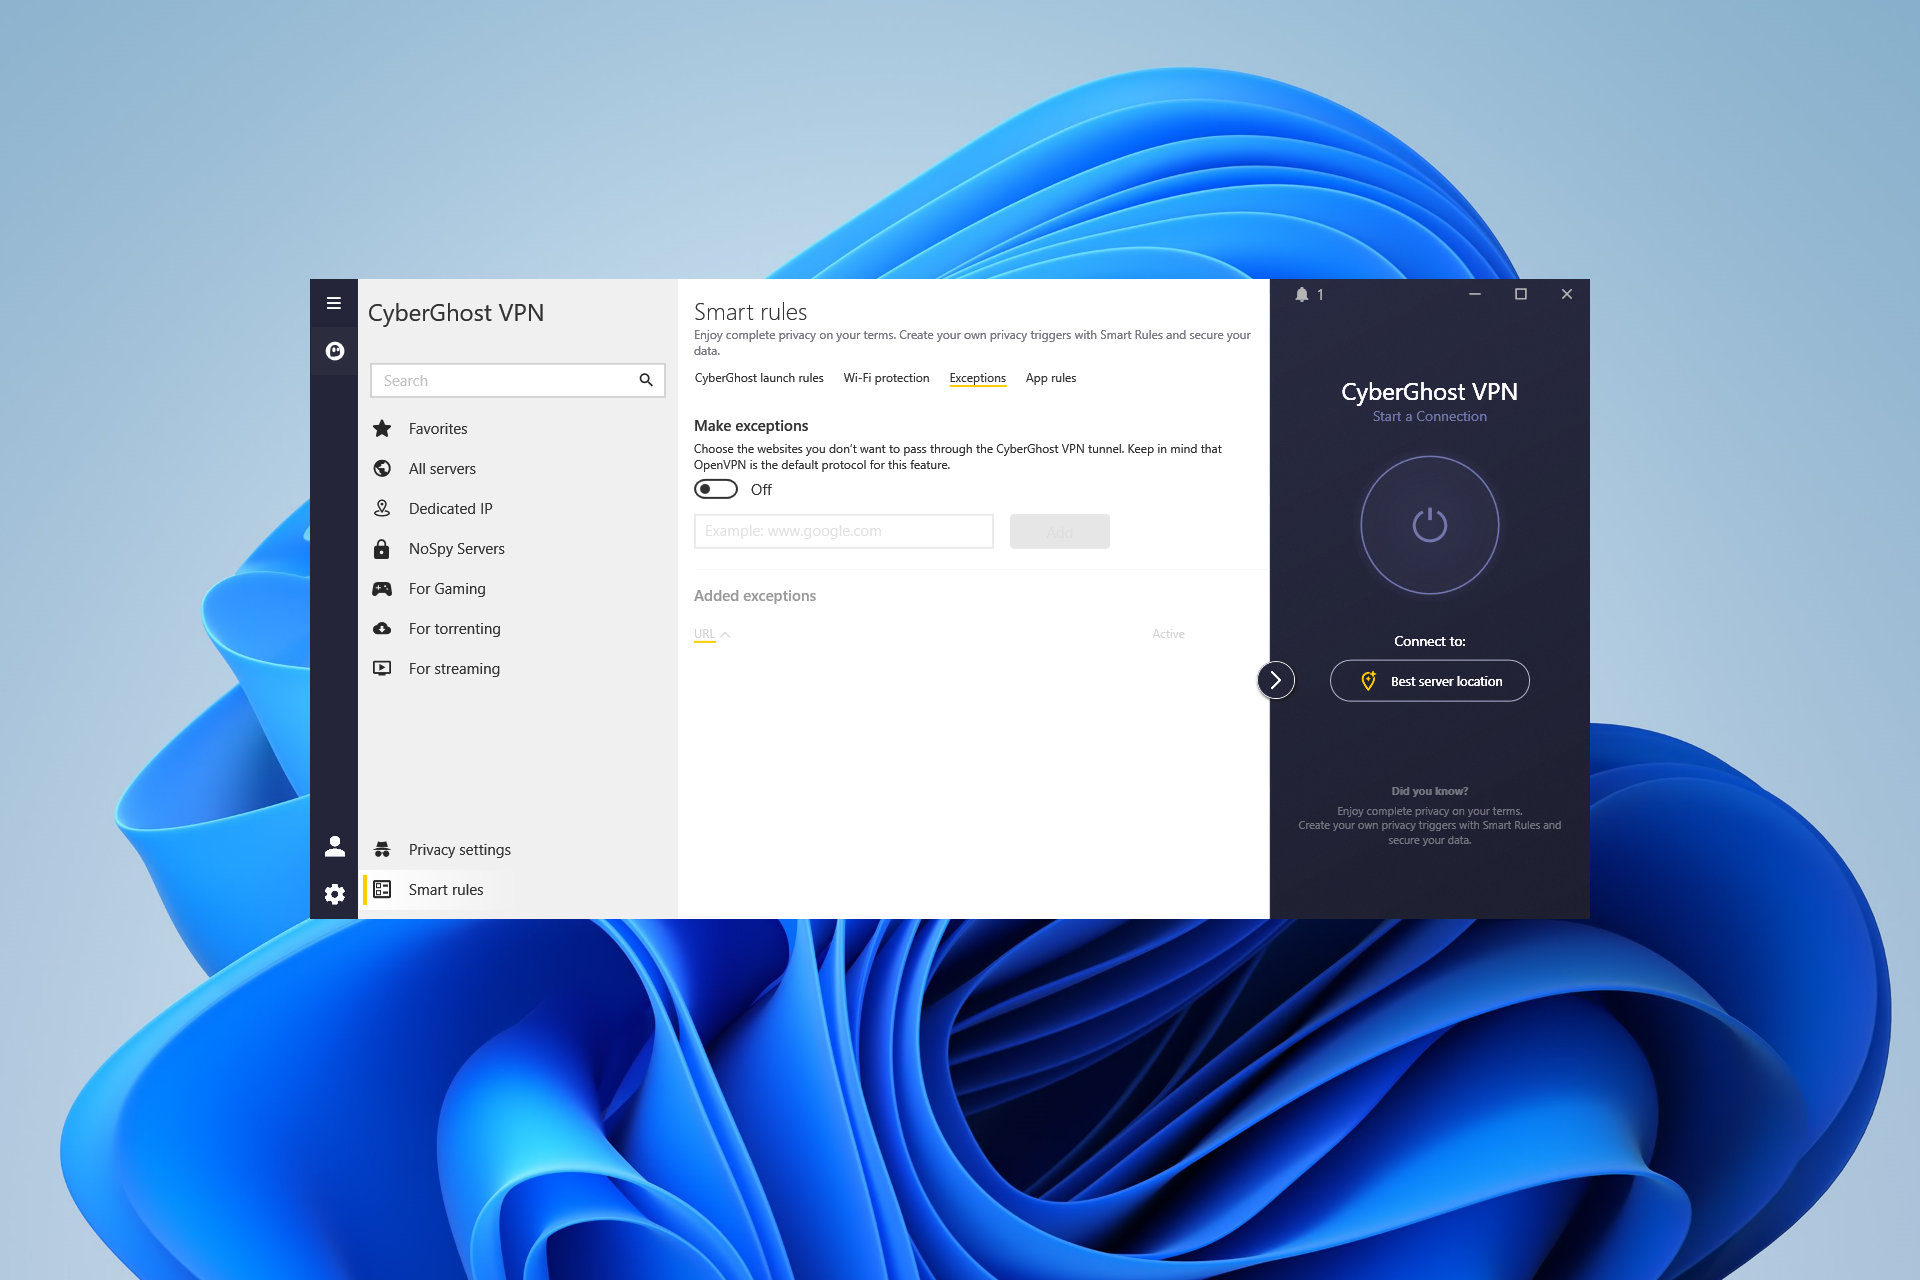
Task: Select the For Torrenting sidebar icon
Action: point(386,629)
